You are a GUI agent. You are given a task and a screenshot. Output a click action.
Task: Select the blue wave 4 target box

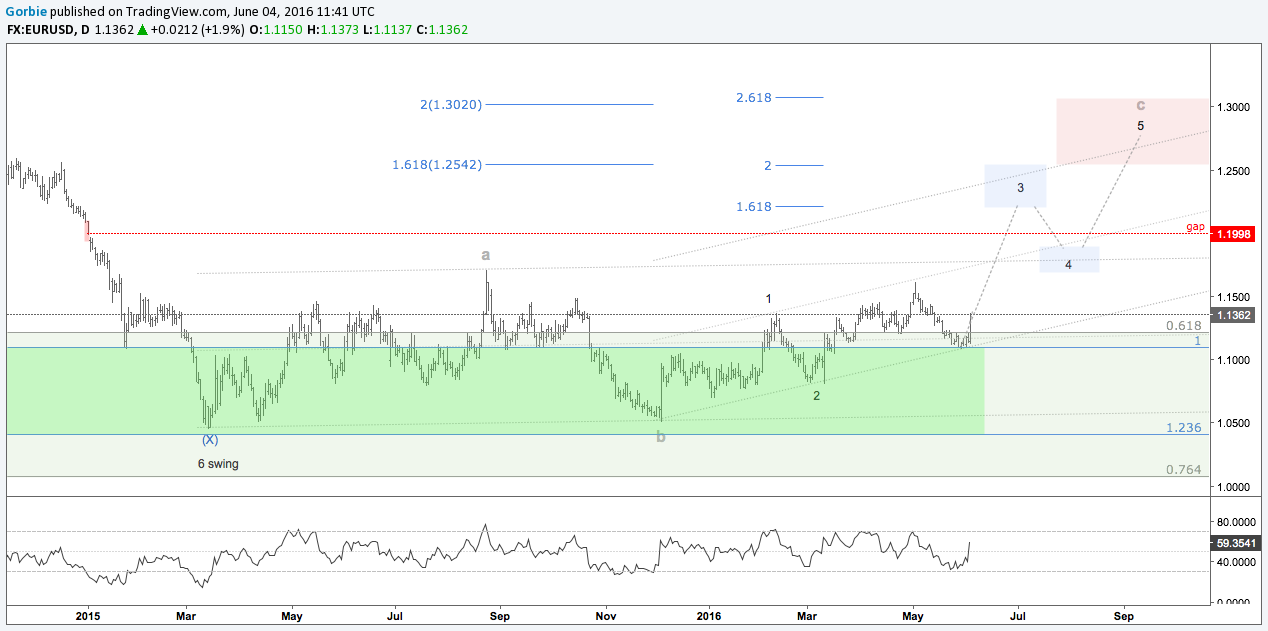[x=1069, y=259]
